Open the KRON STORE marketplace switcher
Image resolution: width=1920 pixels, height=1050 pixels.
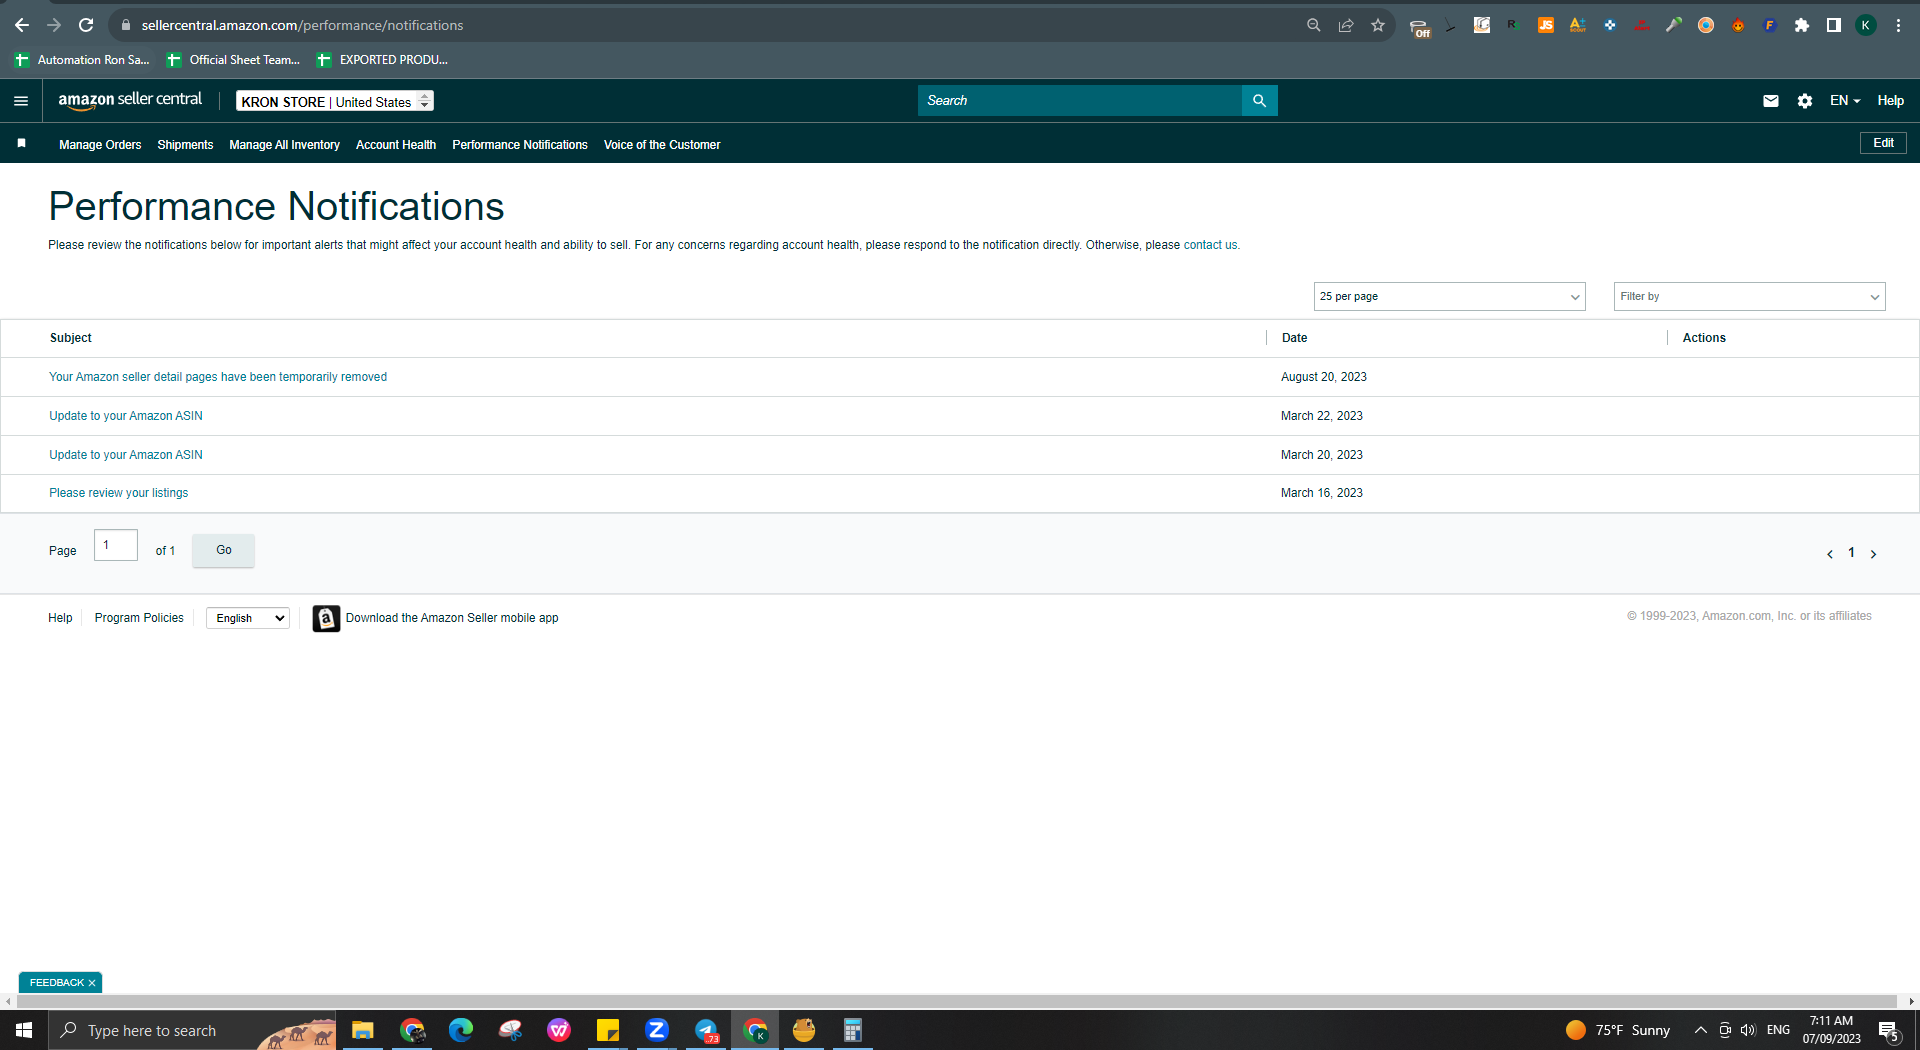coord(335,101)
